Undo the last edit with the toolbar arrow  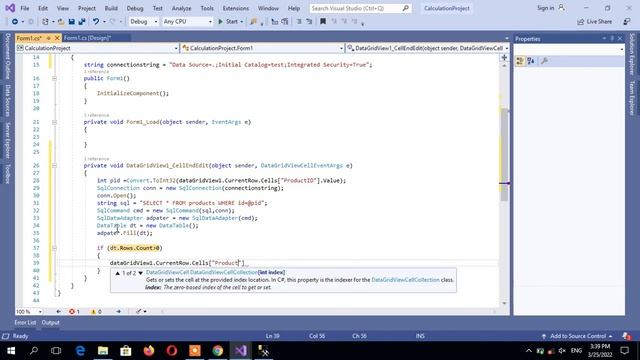tap(96, 22)
